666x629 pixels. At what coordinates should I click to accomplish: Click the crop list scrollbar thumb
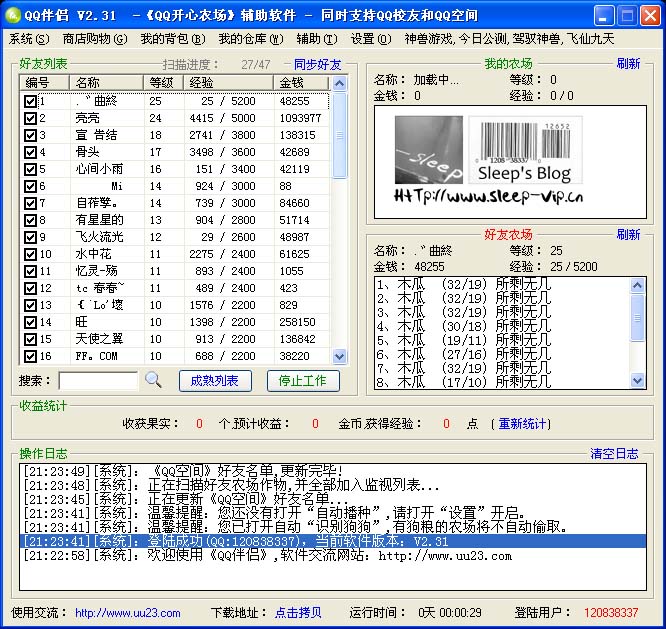[637, 317]
